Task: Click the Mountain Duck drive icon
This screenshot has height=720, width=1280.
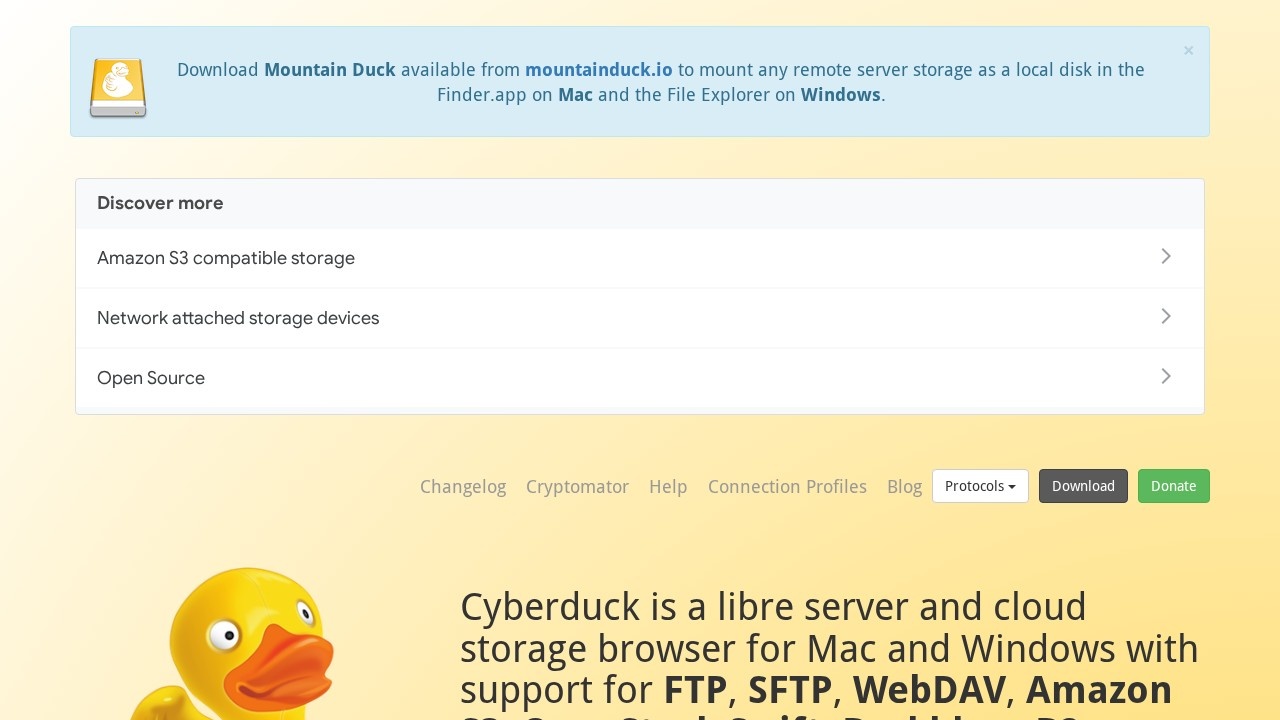Action: (x=118, y=88)
